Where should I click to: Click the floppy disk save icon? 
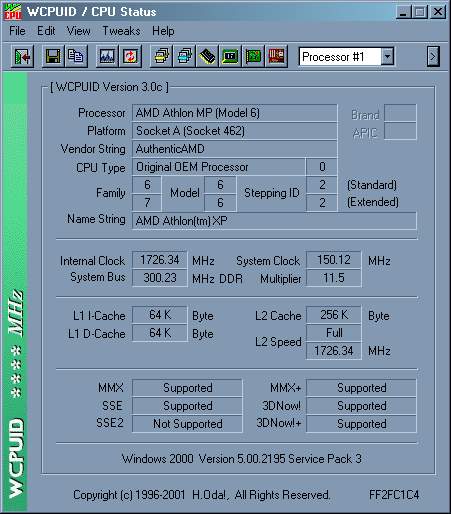[x=53, y=57]
